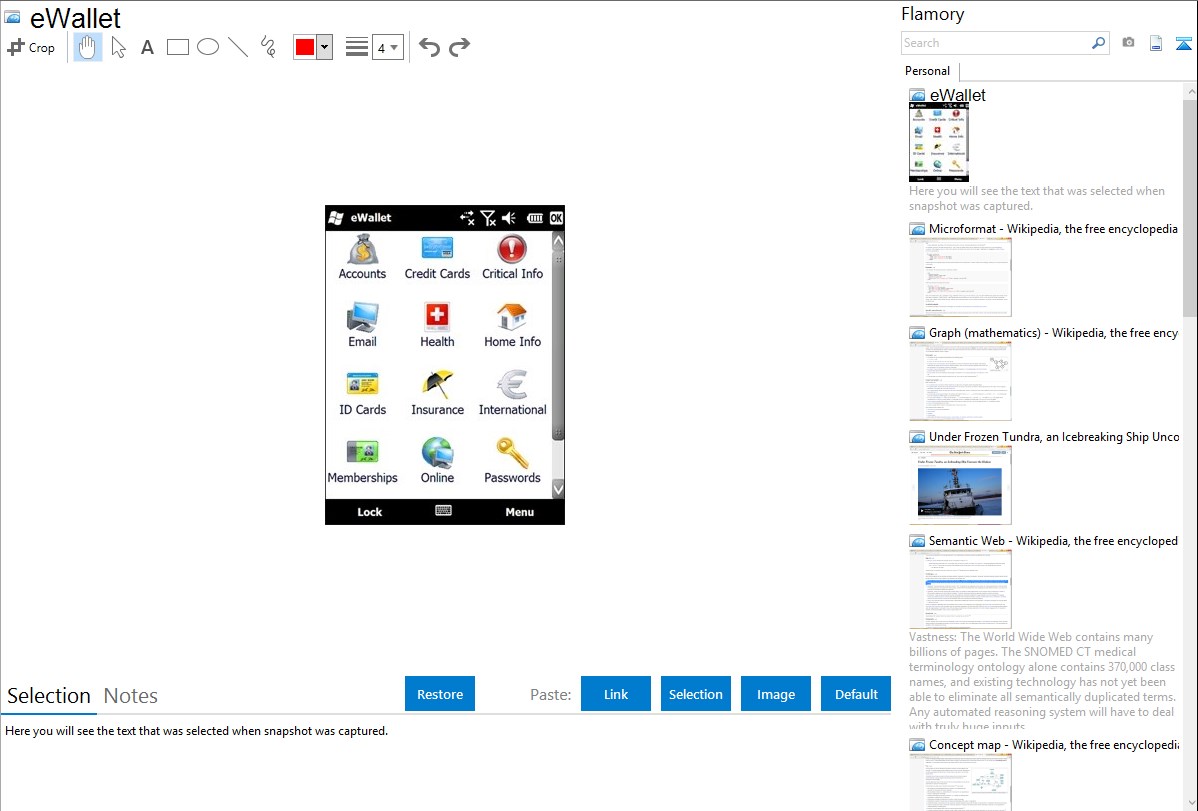Select the arrow pointer tool

118,47
